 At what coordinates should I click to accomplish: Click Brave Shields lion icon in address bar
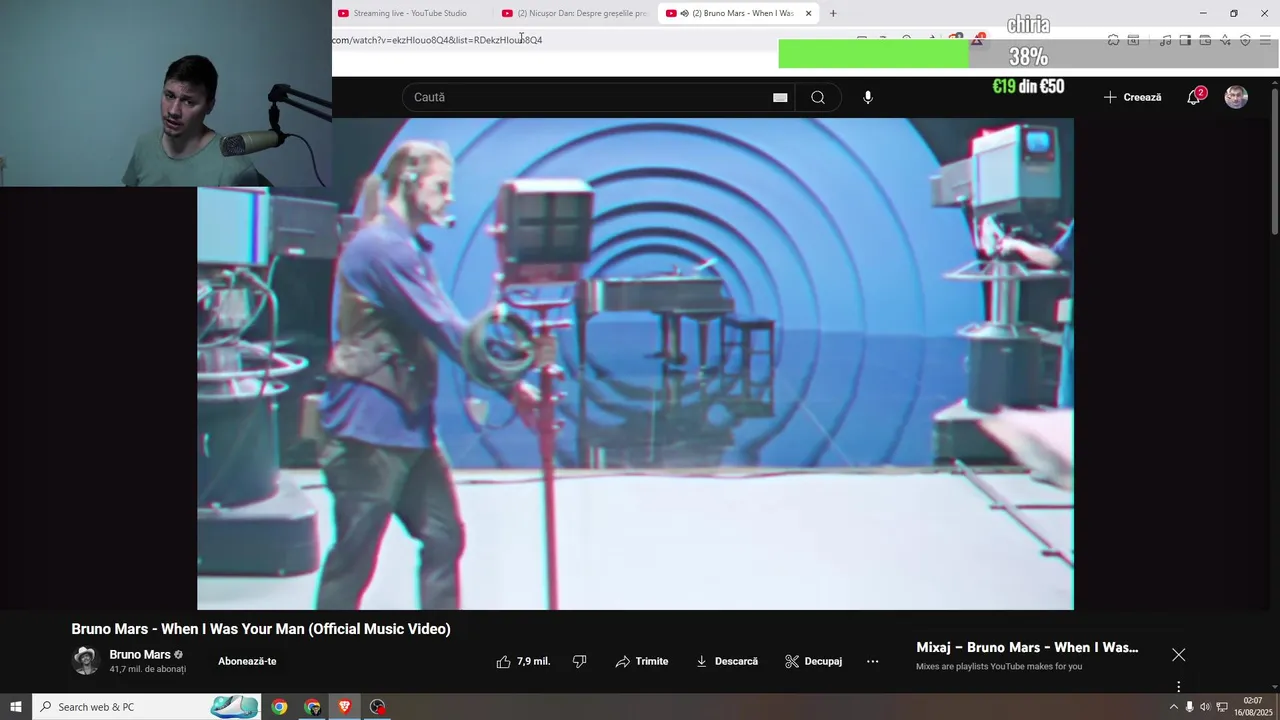tap(956, 39)
